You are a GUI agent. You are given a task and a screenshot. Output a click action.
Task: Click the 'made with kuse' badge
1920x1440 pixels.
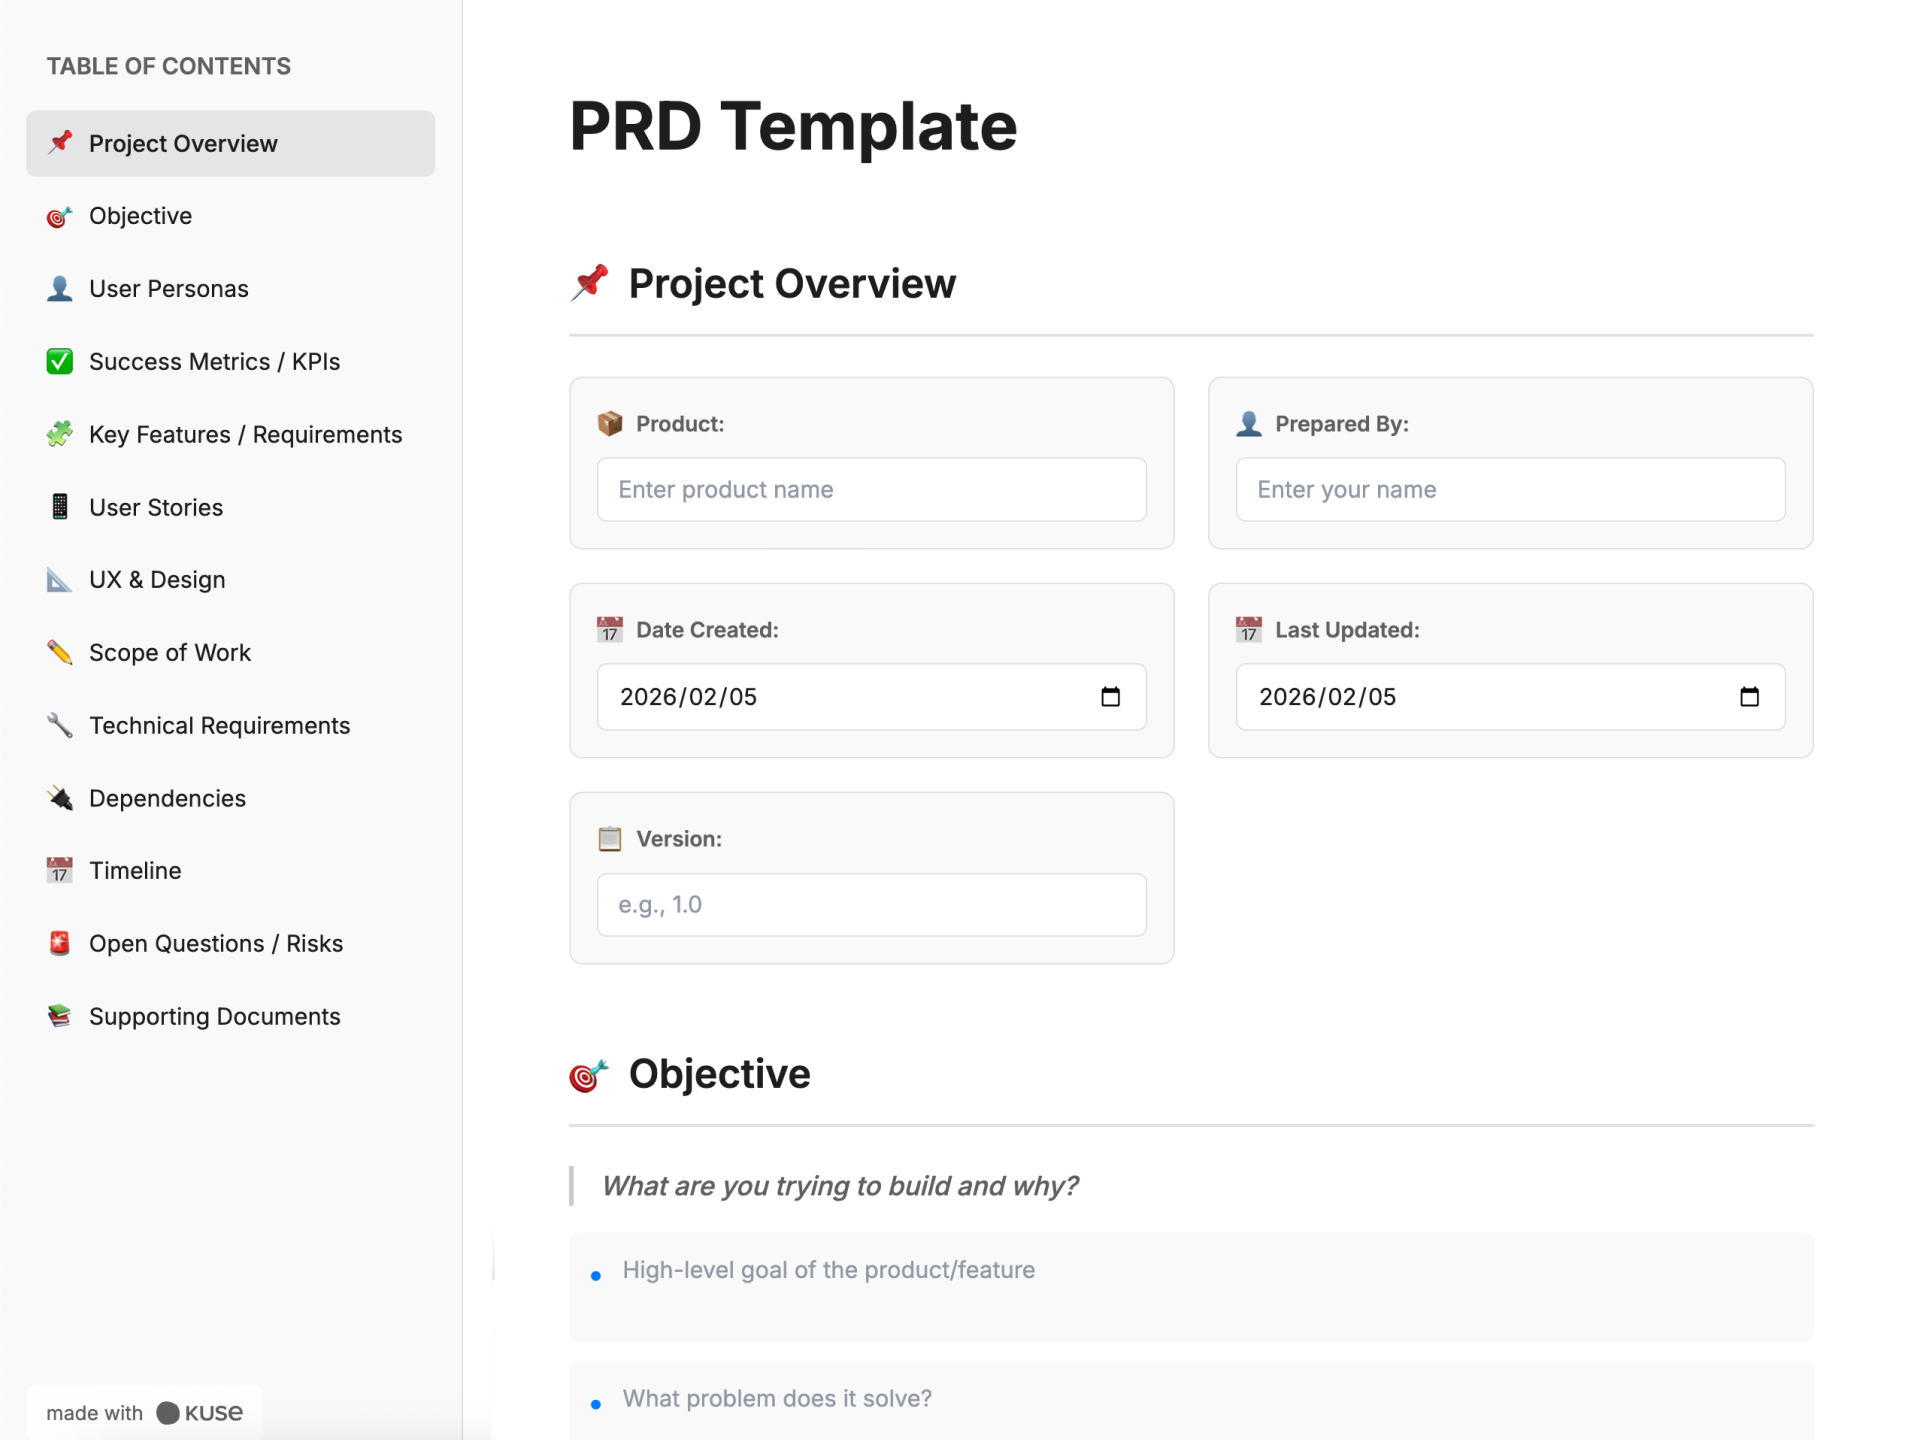click(144, 1412)
